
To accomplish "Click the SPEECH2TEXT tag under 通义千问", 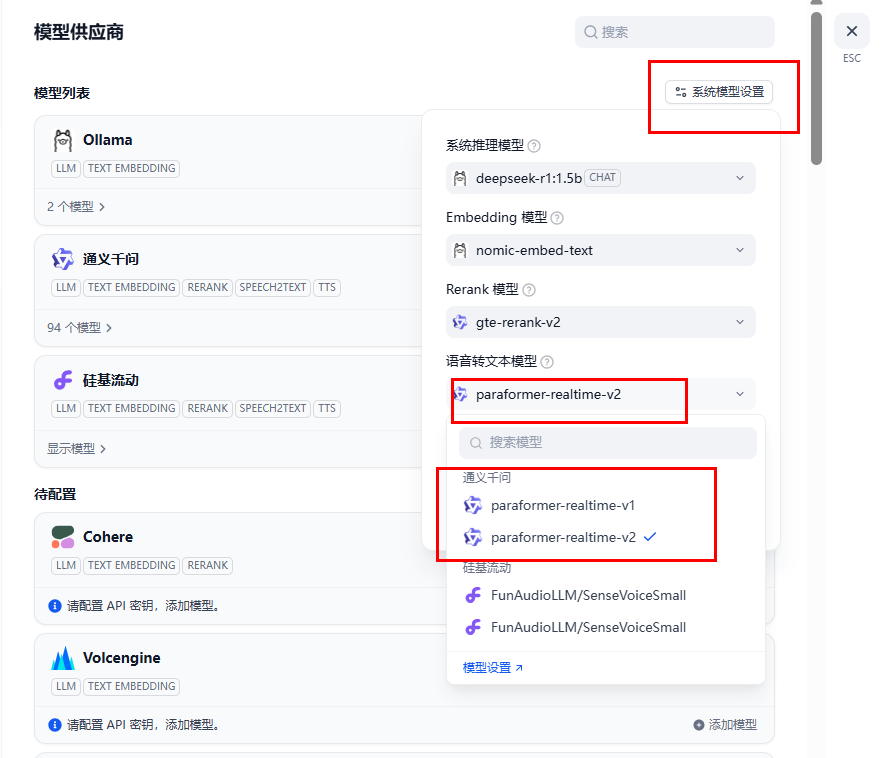I will (x=272, y=288).
